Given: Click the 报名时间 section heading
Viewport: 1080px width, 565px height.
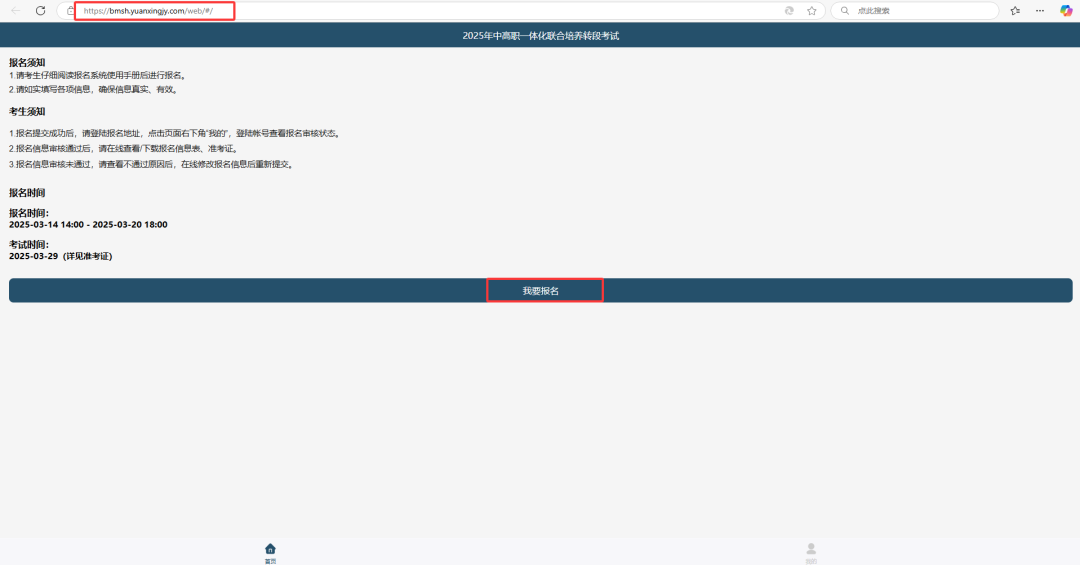Looking at the screenshot, I should click(27, 192).
